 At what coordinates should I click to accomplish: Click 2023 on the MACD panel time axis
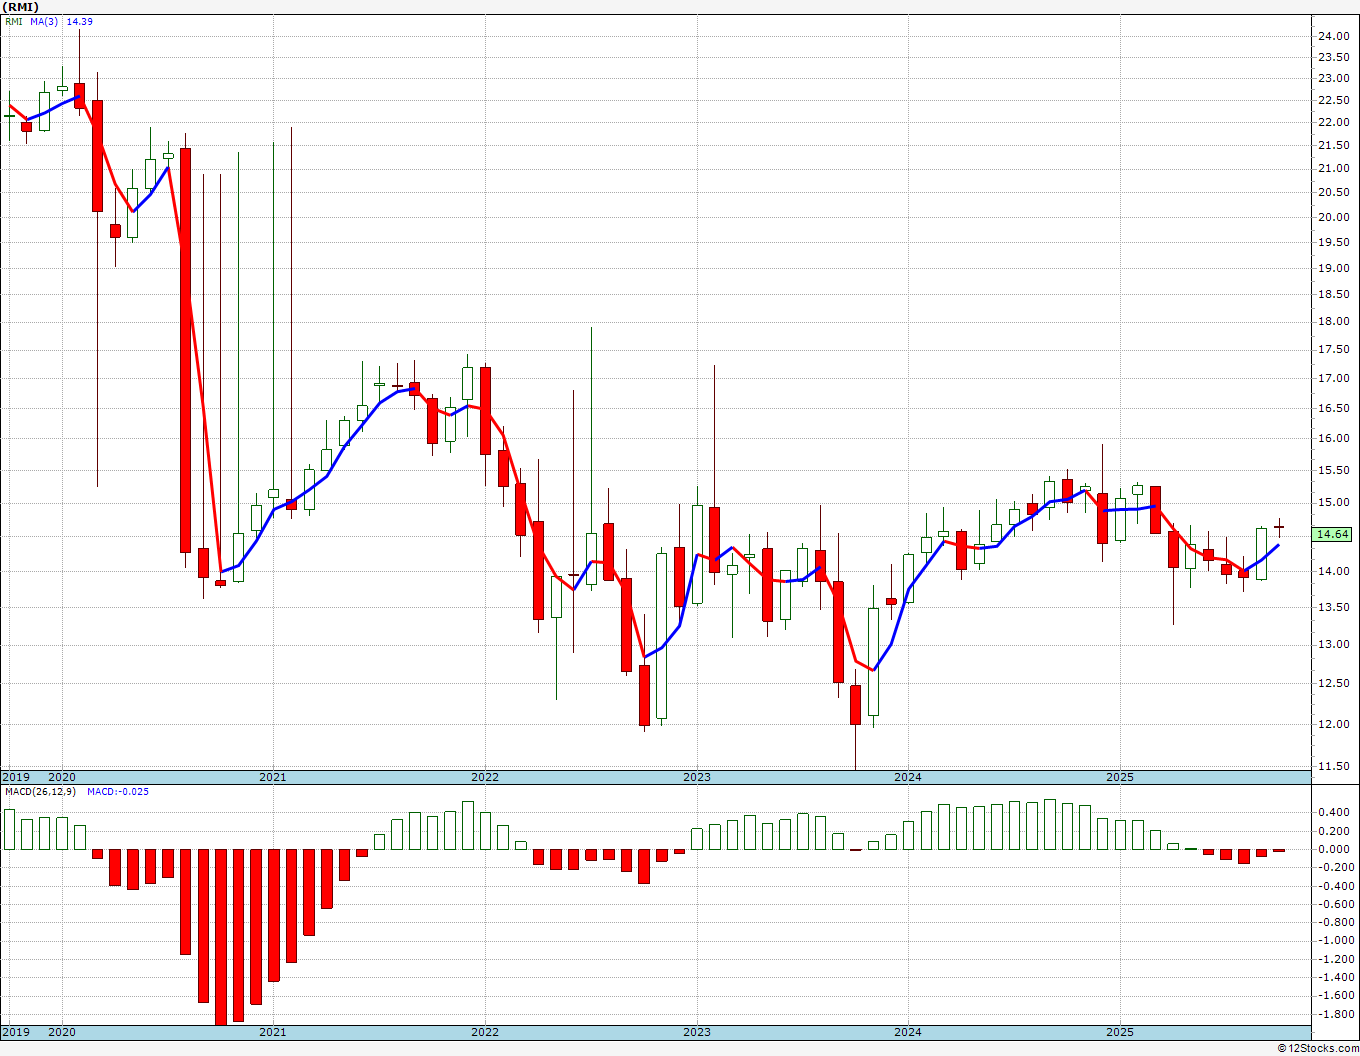697,1032
